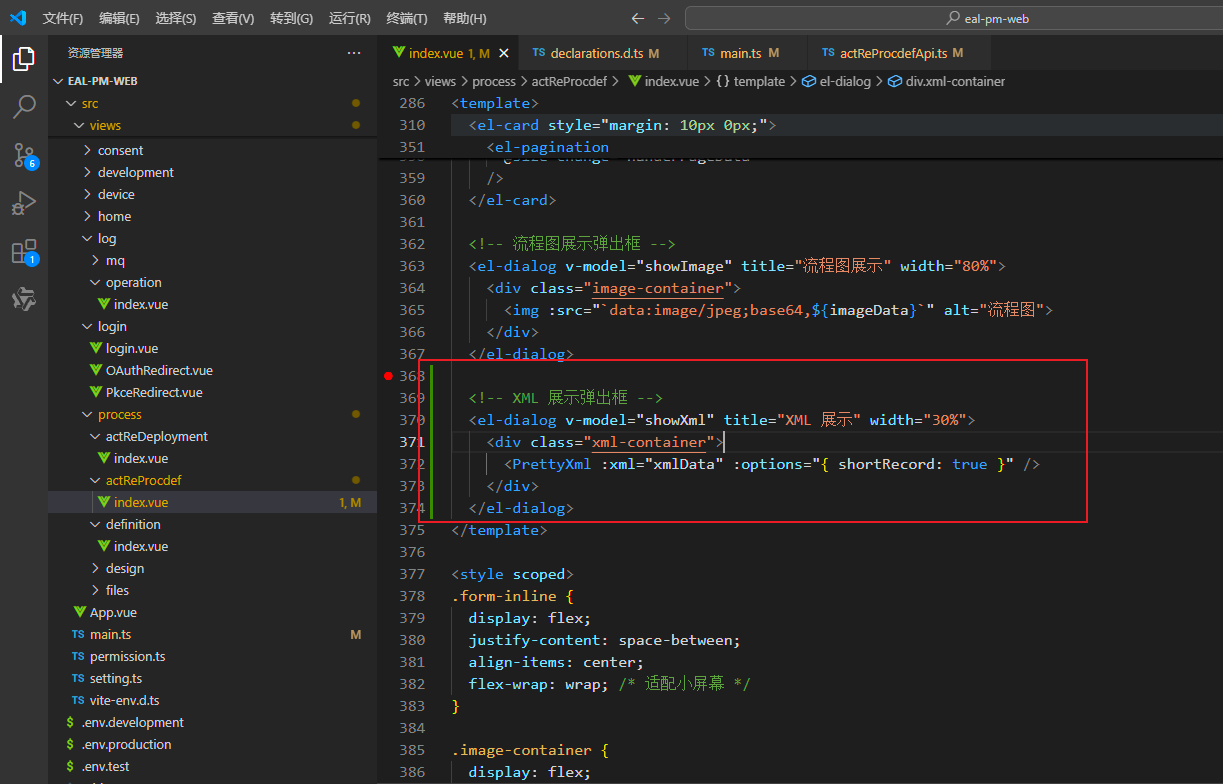Open PkceRedirect.vue file
1223x784 pixels.
point(212,392)
